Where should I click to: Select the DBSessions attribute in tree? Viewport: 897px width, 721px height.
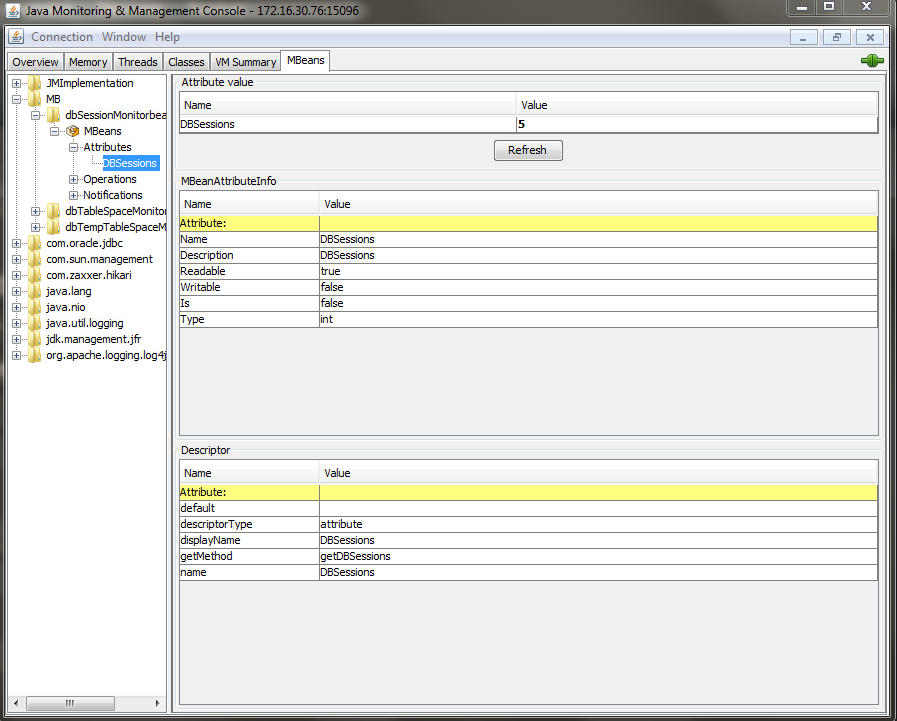coord(130,163)
